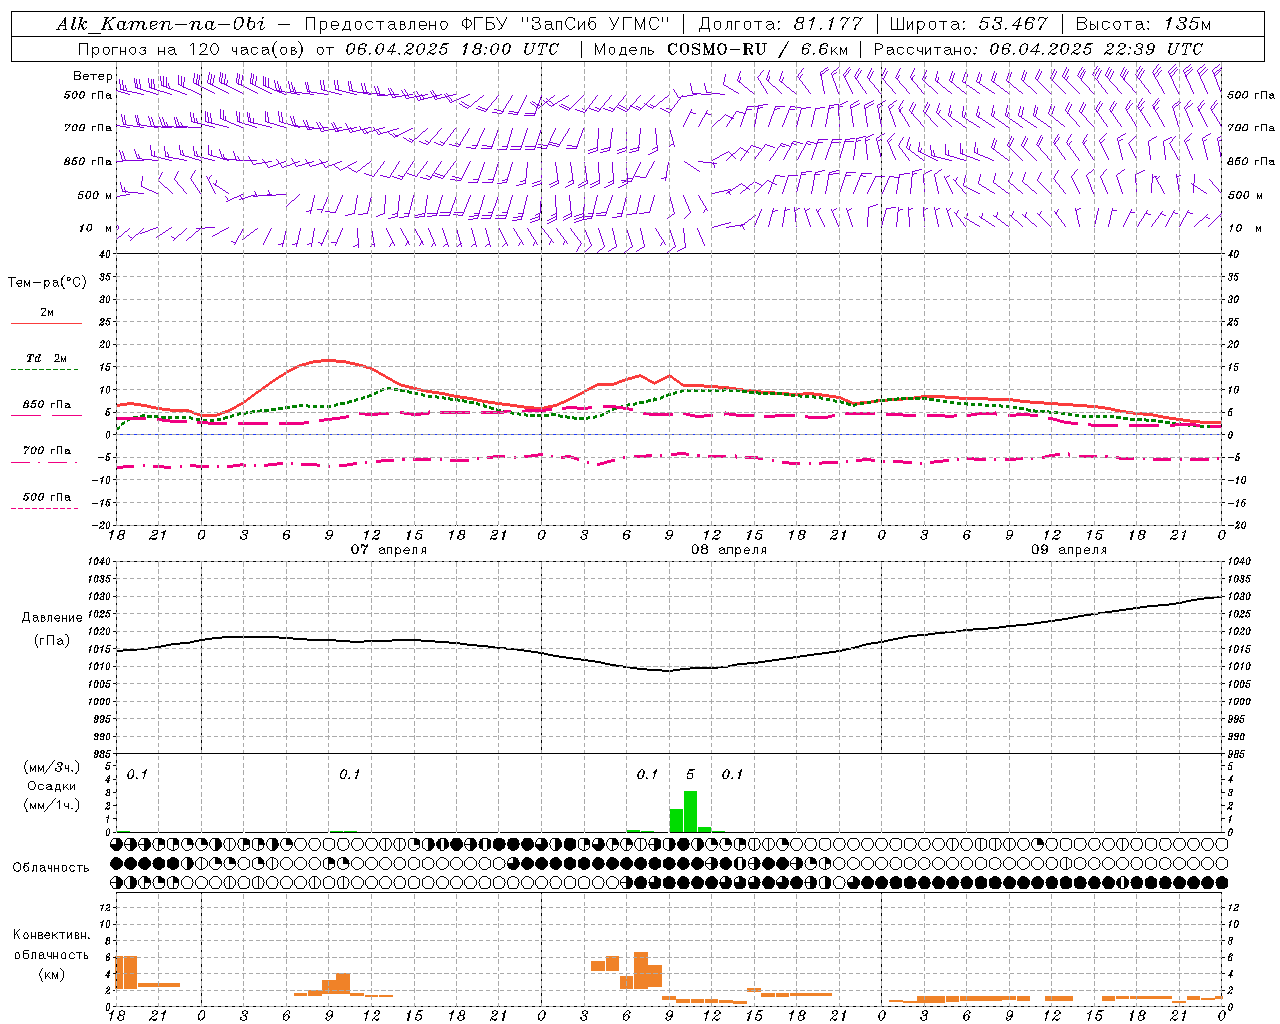
Task: Click the station name Alk_Kamen-na-Obi
Action: (x=161, y=24)
